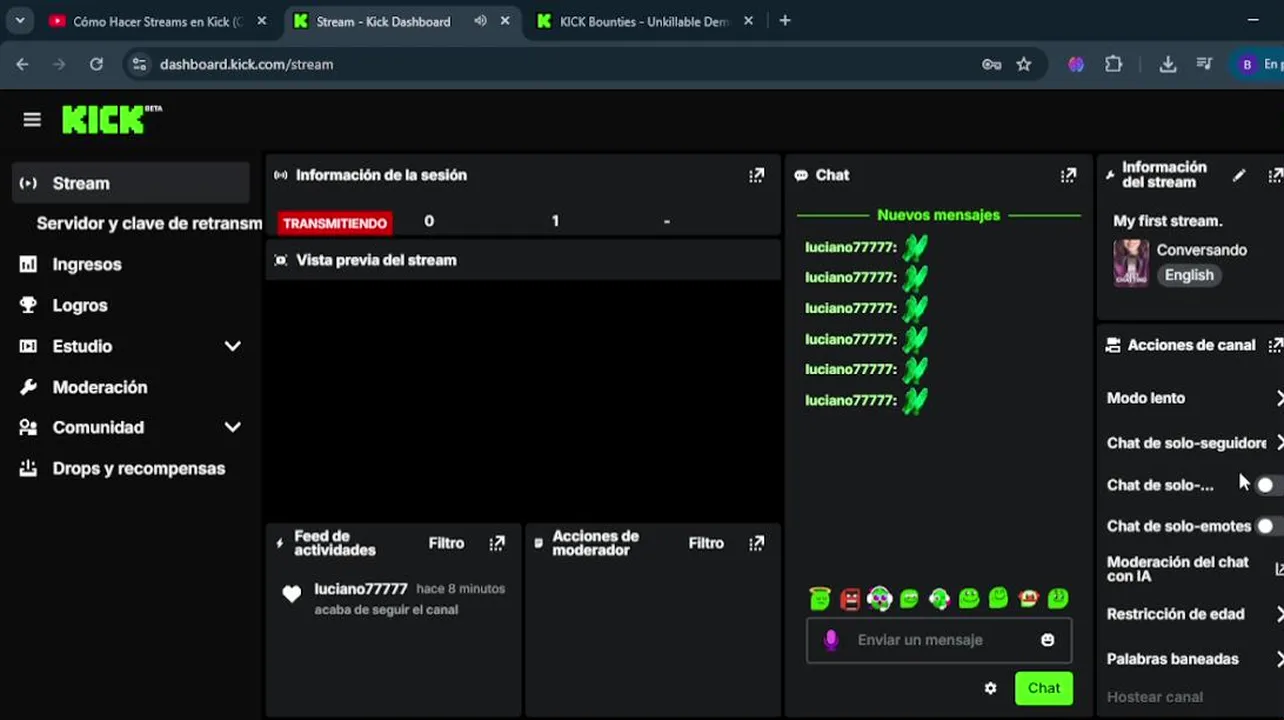Click luciano77777 in activity feed
This screenshot has width=1284, height=720.
tap(361, 589)
